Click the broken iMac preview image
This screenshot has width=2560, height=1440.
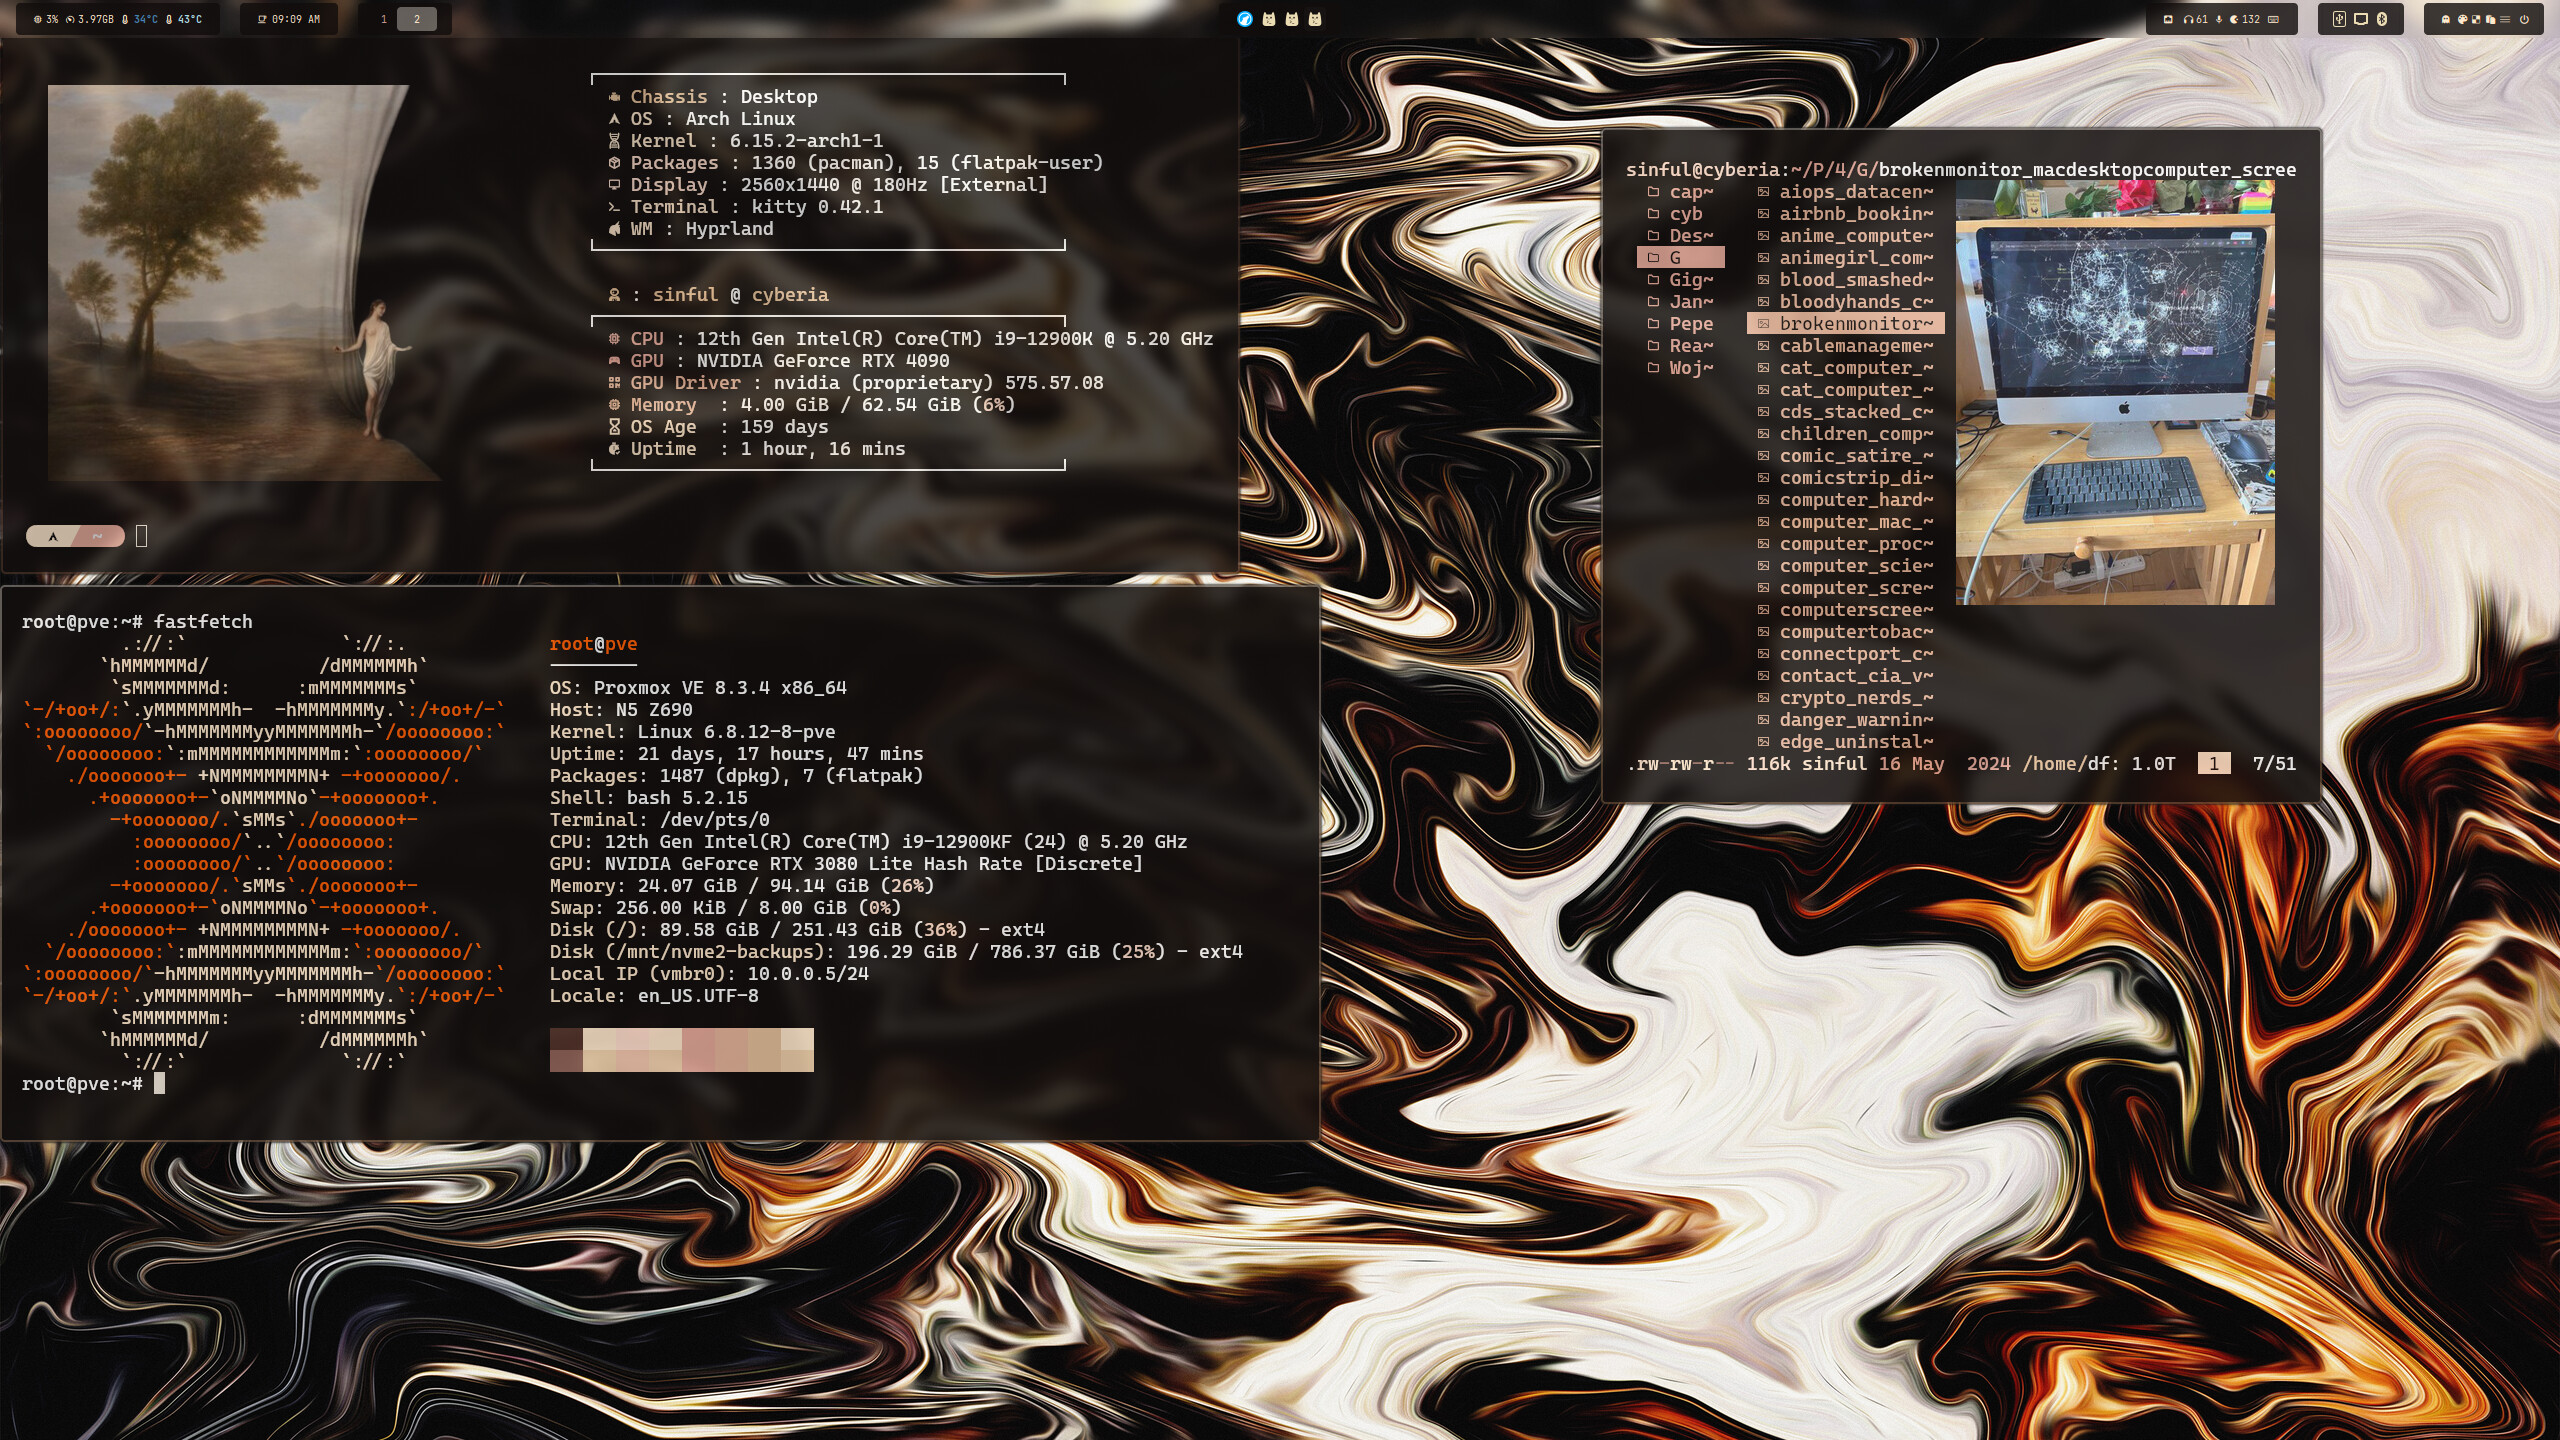click(2115, 393)
